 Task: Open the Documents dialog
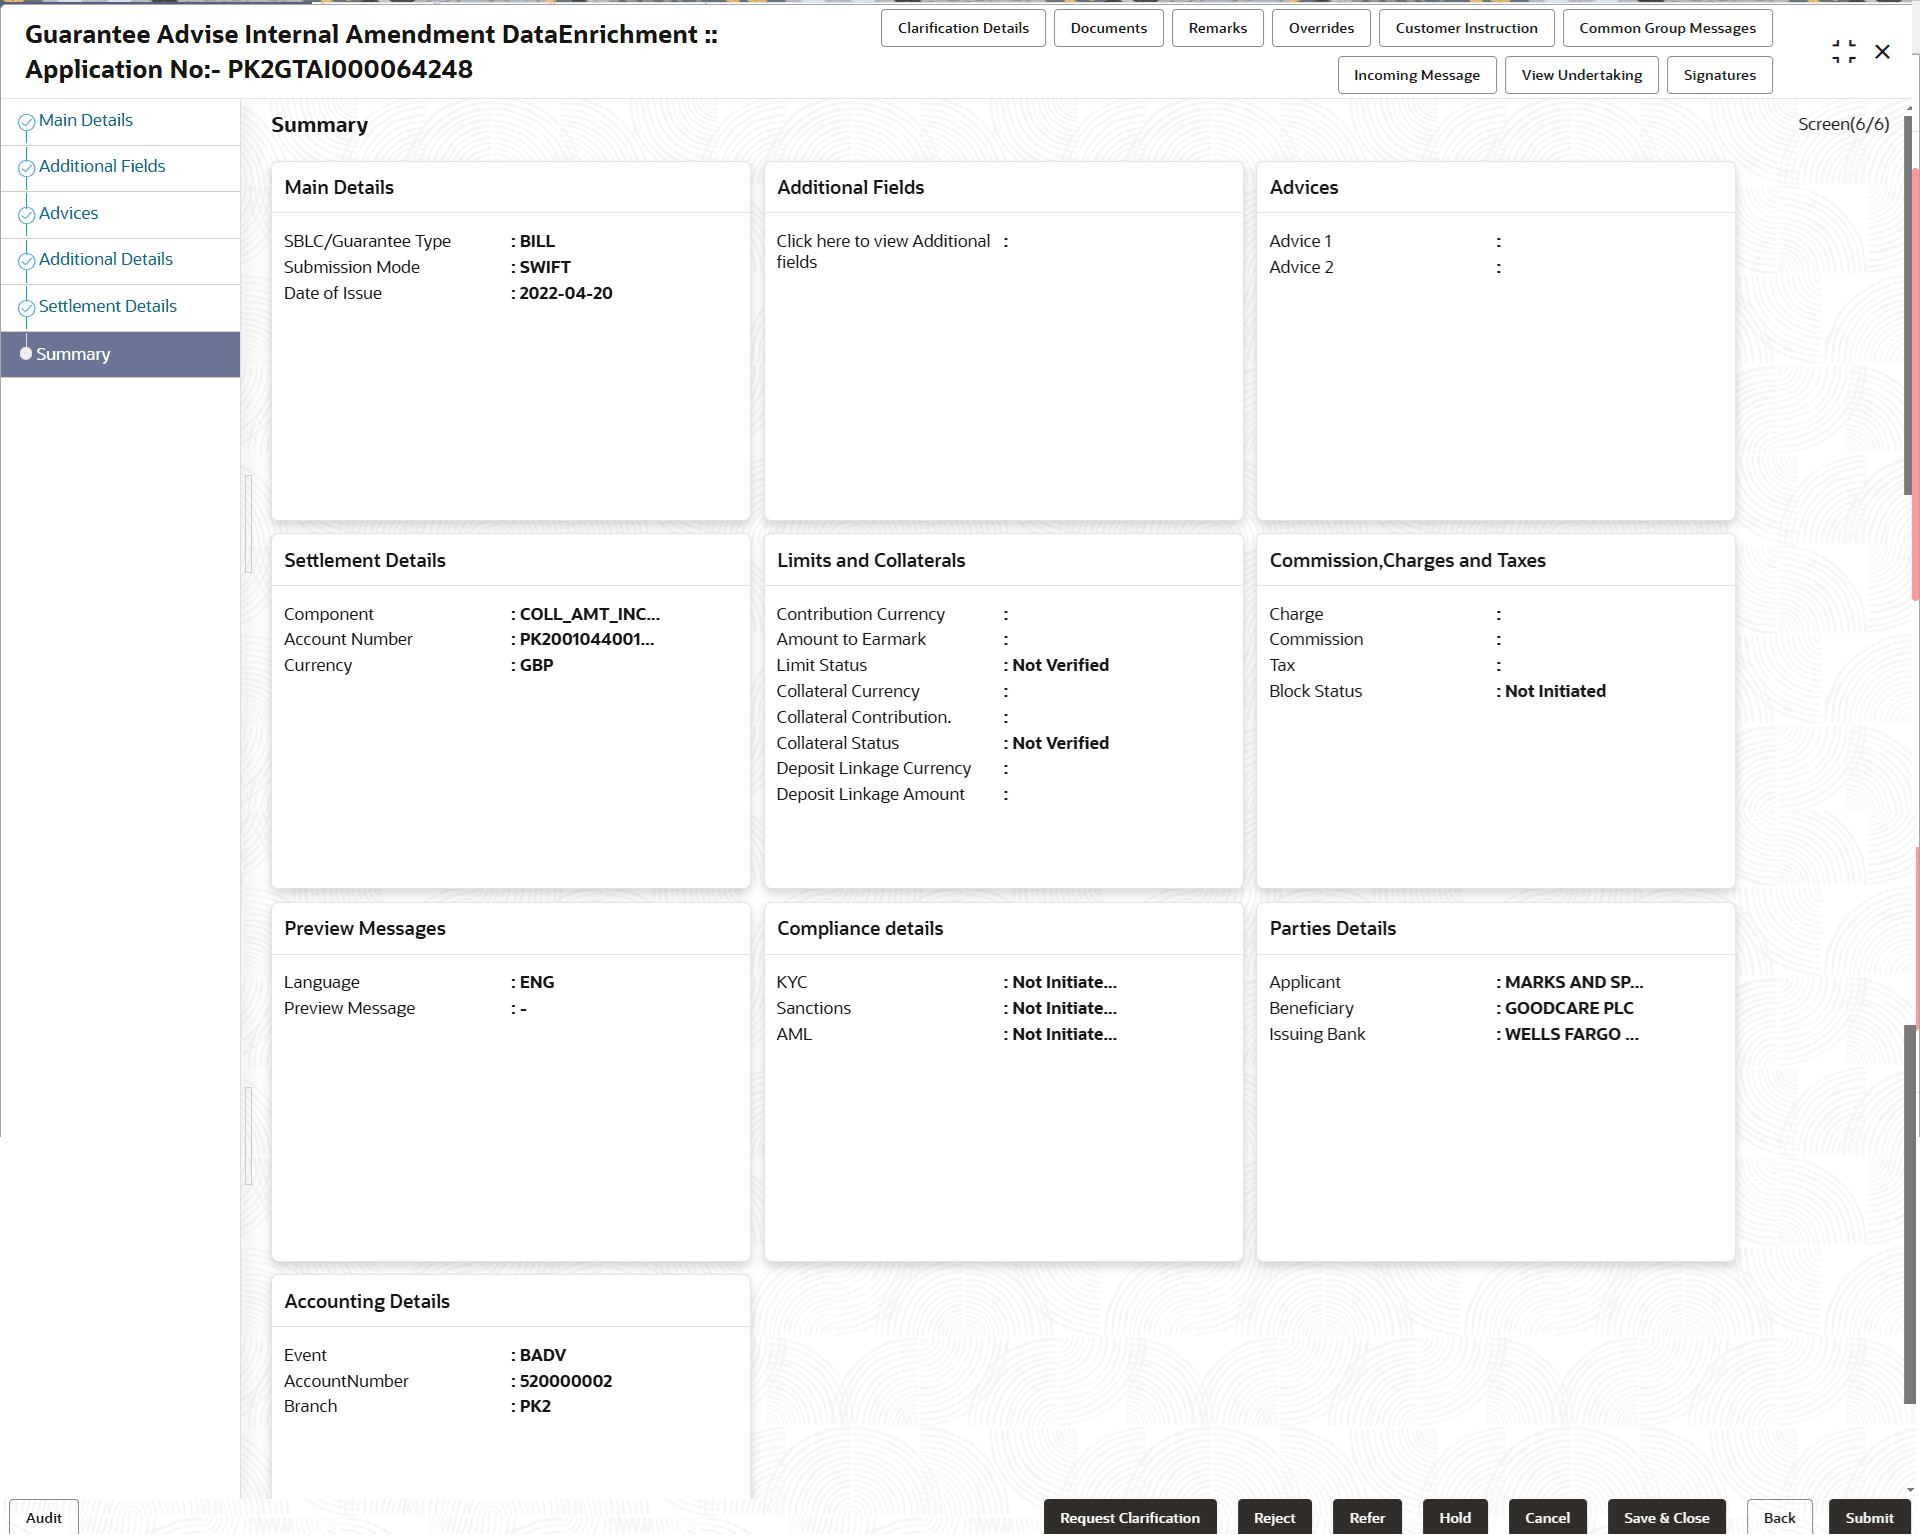pyautogui.click(x=1108, y=27)
